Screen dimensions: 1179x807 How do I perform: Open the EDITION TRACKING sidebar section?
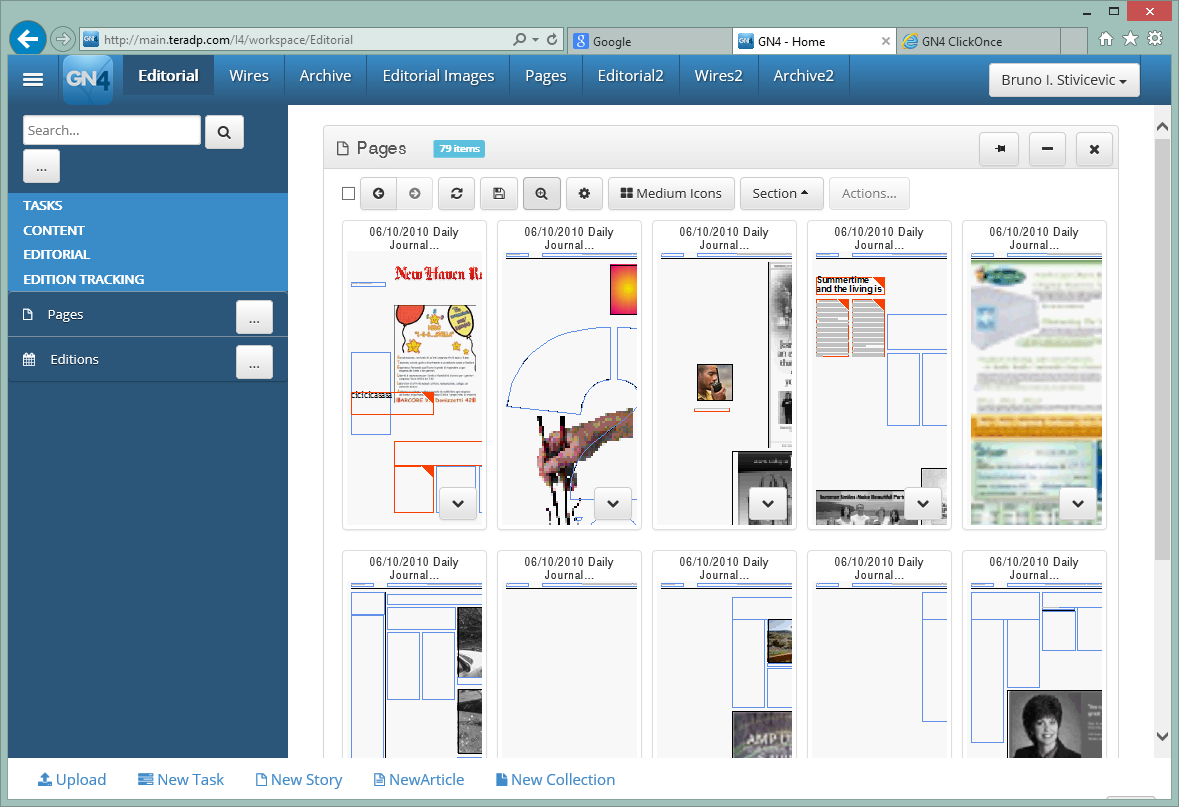(83, 279)
